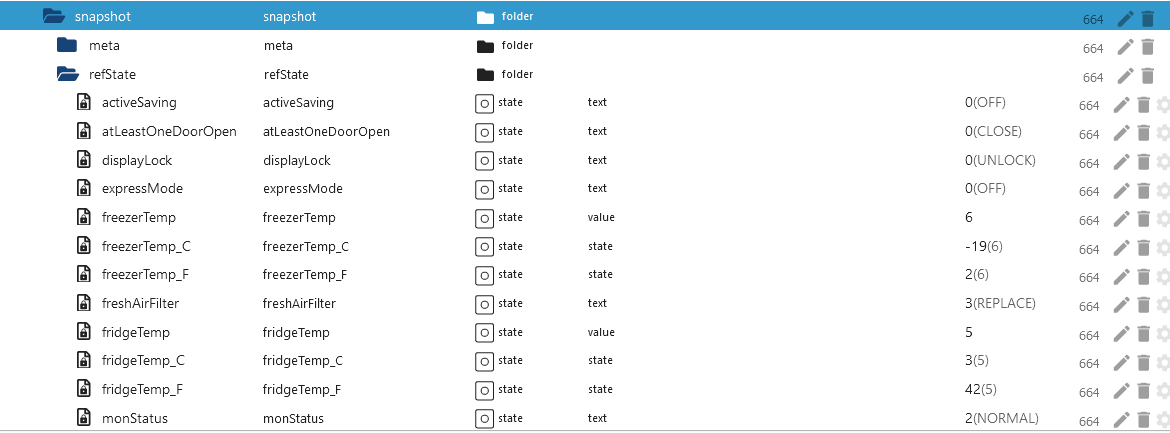The width and height of the screenshot is (1170, 433).
Task: Open settings gear for activeSaving state
Action: coord(1163,105)
